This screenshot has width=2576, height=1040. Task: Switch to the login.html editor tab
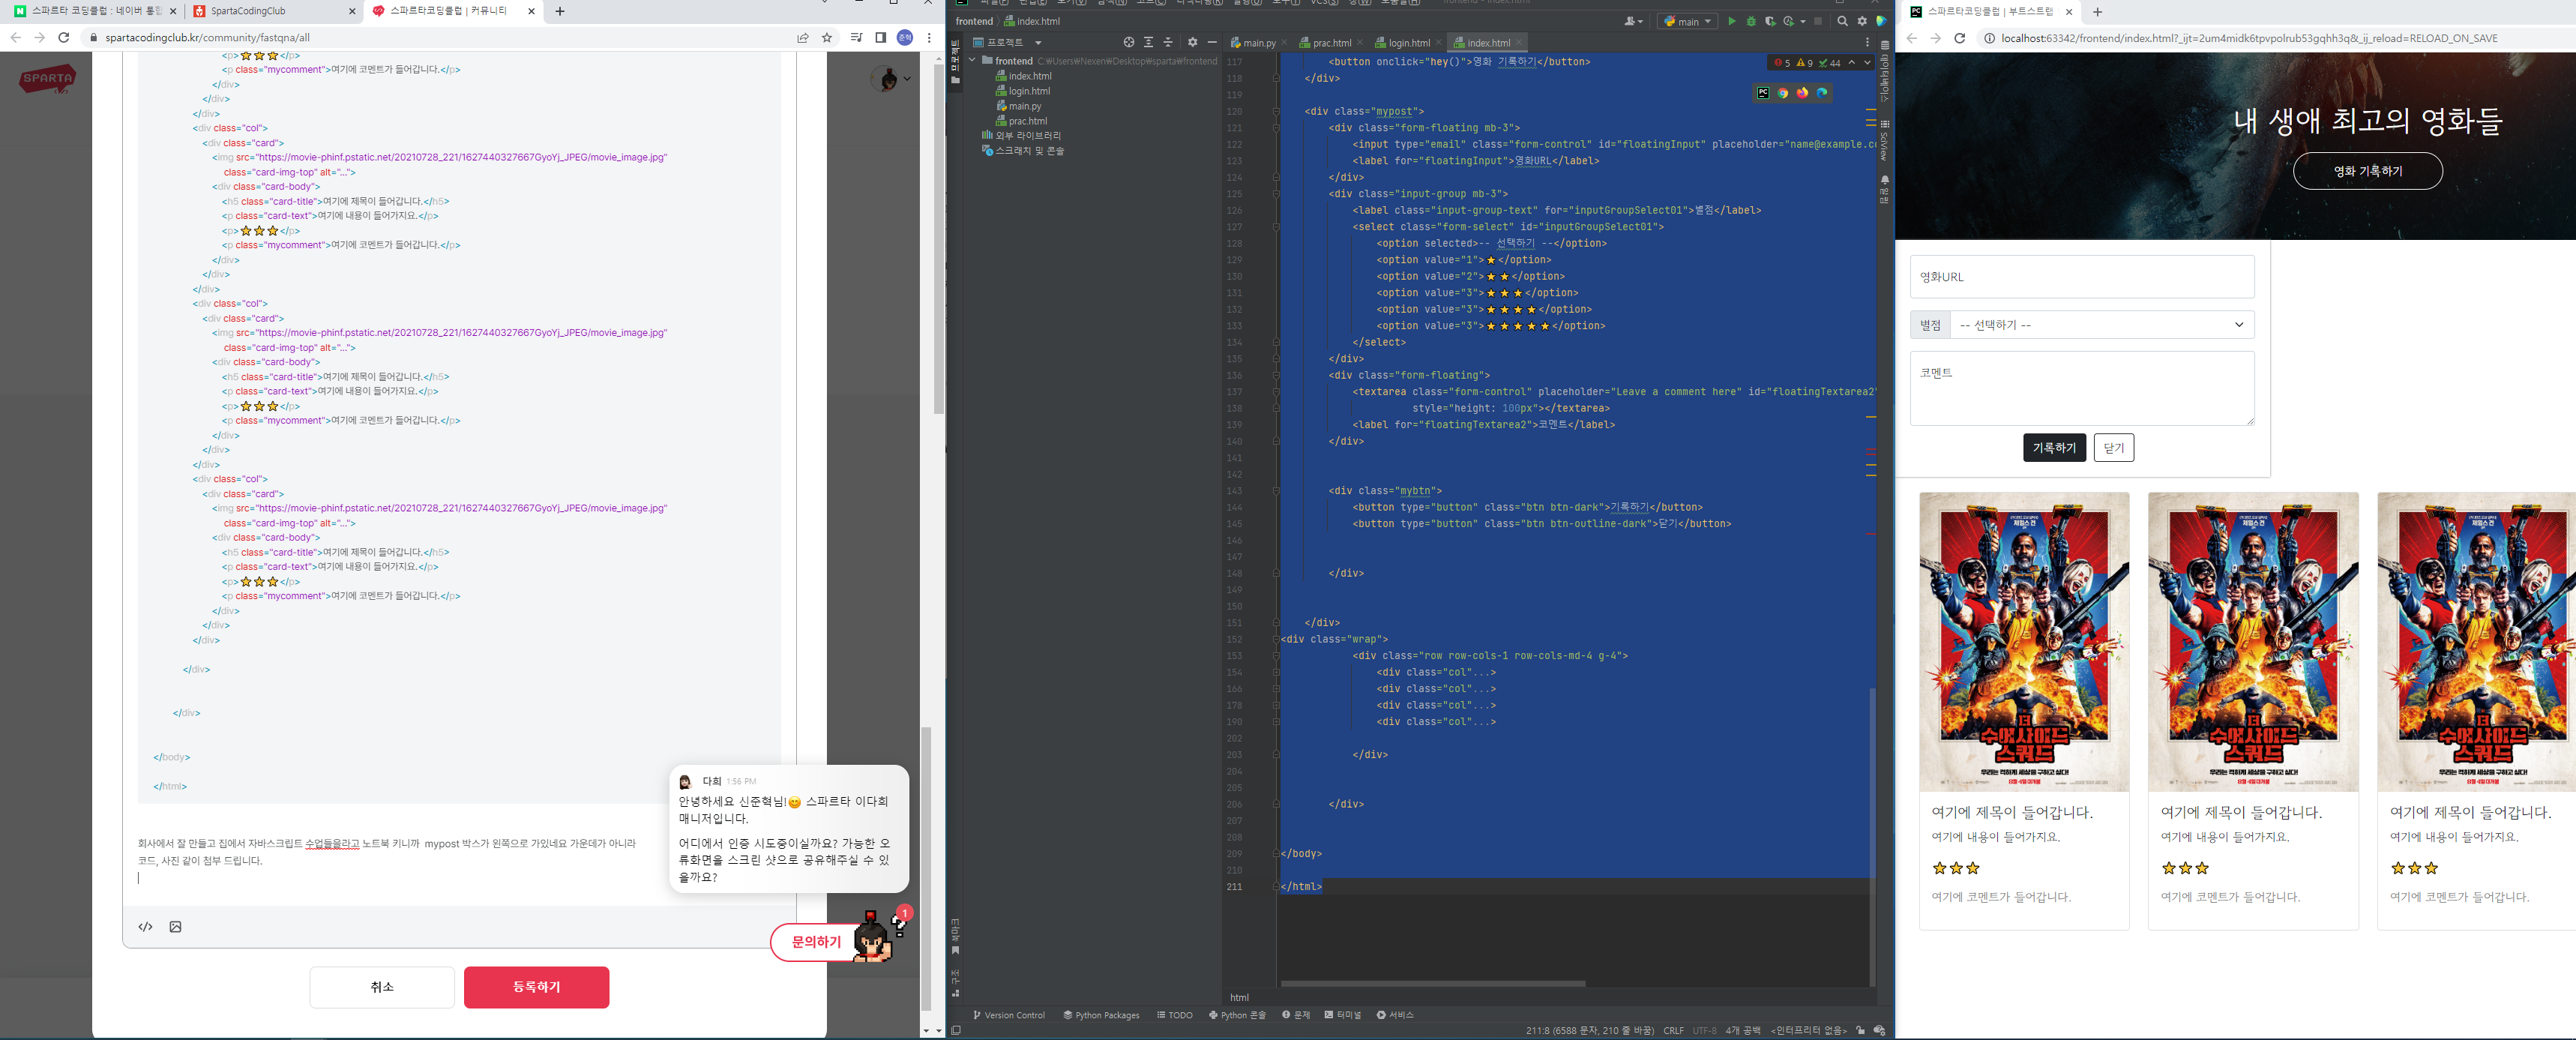pyautogui.click(x=1408, y=42)
